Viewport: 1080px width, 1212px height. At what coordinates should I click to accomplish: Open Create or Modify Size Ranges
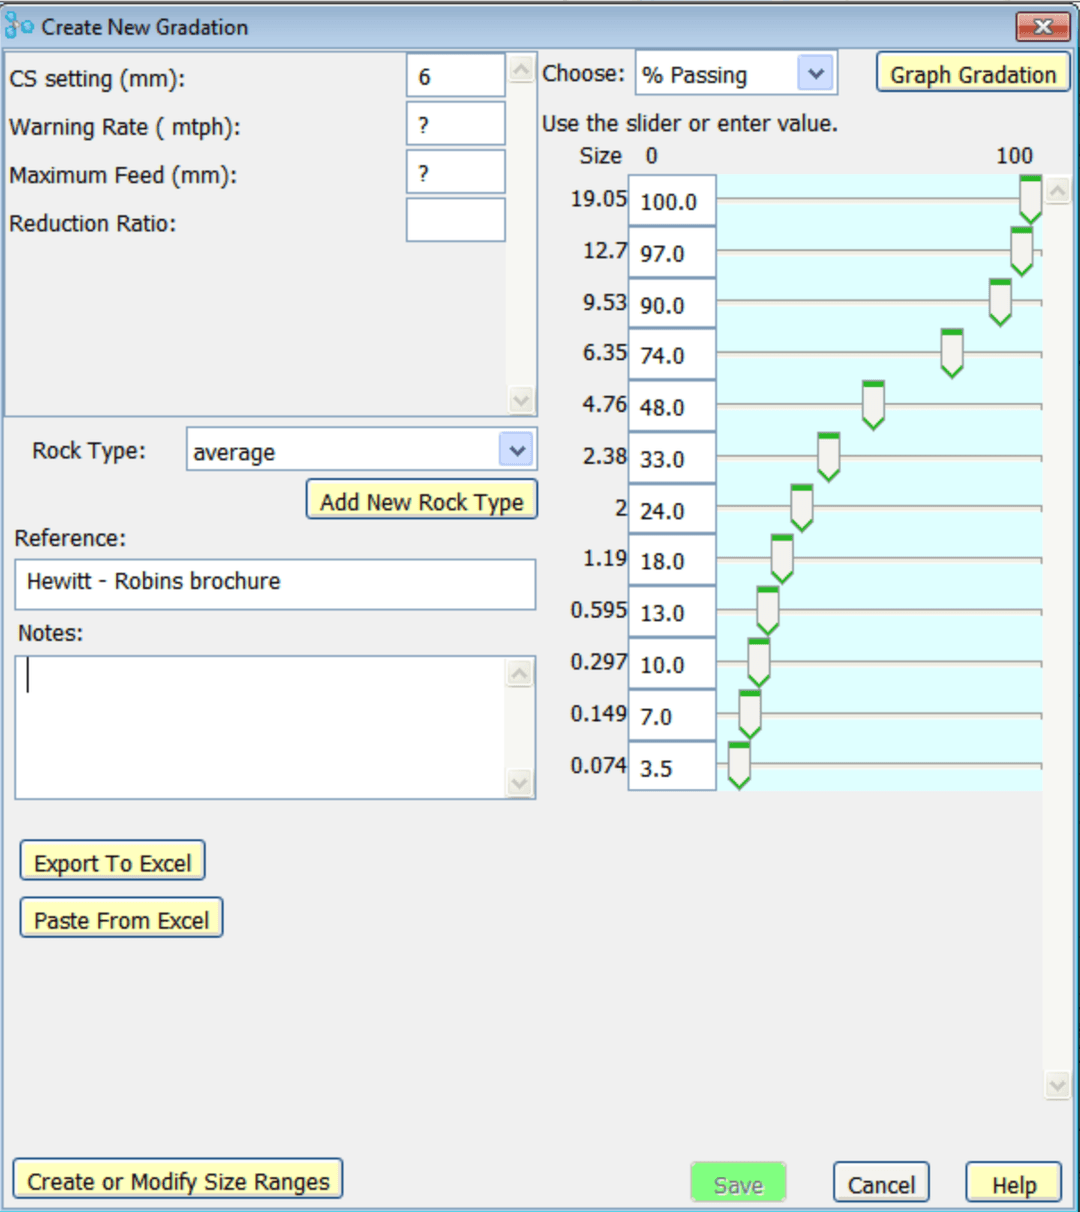tap(178, 1180)
